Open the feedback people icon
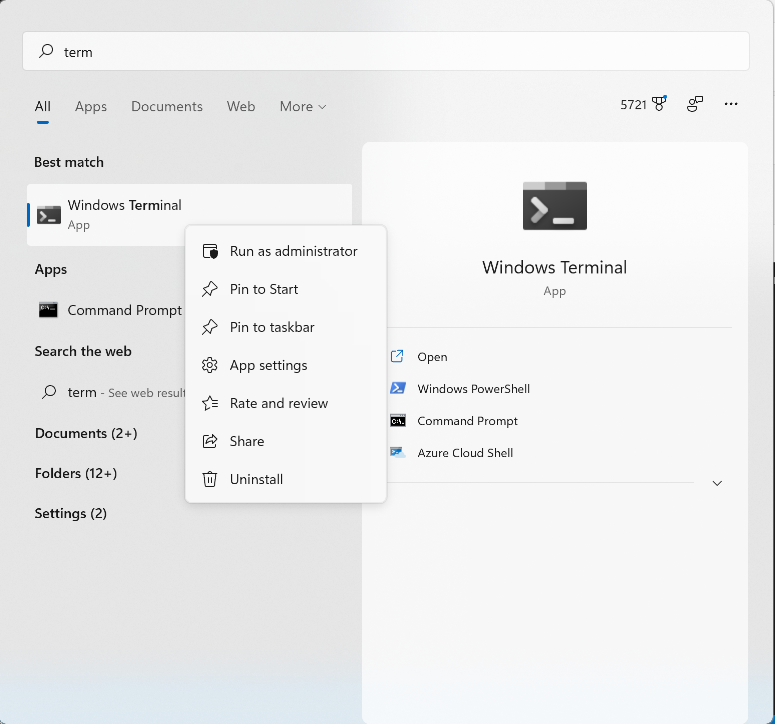 pos(695,104)
